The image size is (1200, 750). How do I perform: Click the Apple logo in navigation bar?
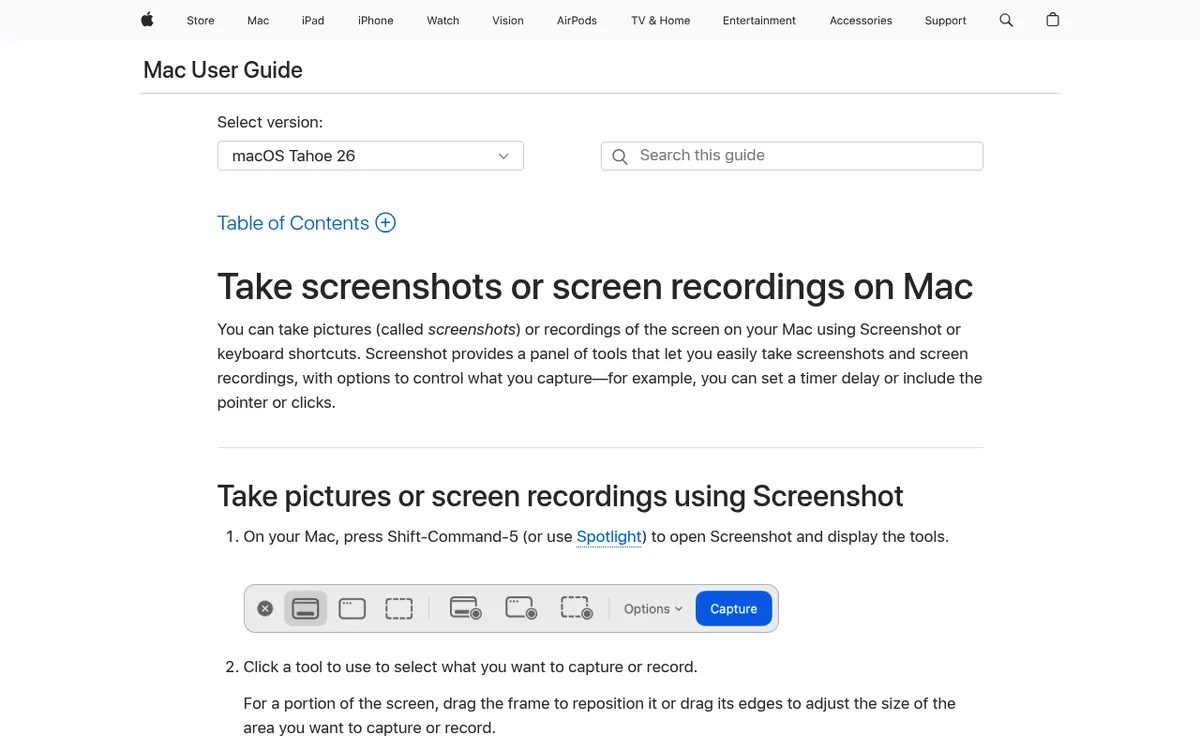[147, 20]
